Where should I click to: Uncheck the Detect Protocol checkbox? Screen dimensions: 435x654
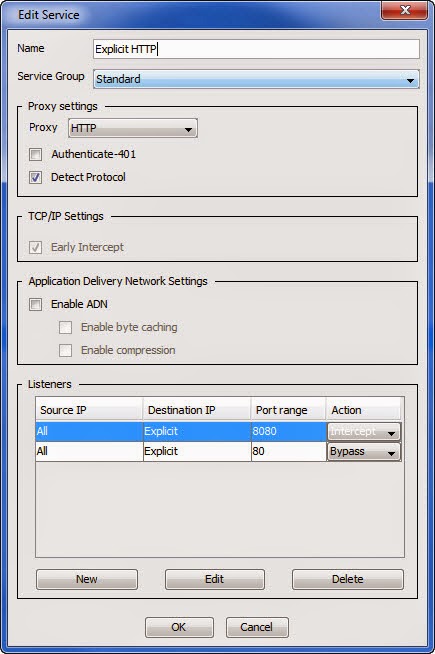[35, 177]
